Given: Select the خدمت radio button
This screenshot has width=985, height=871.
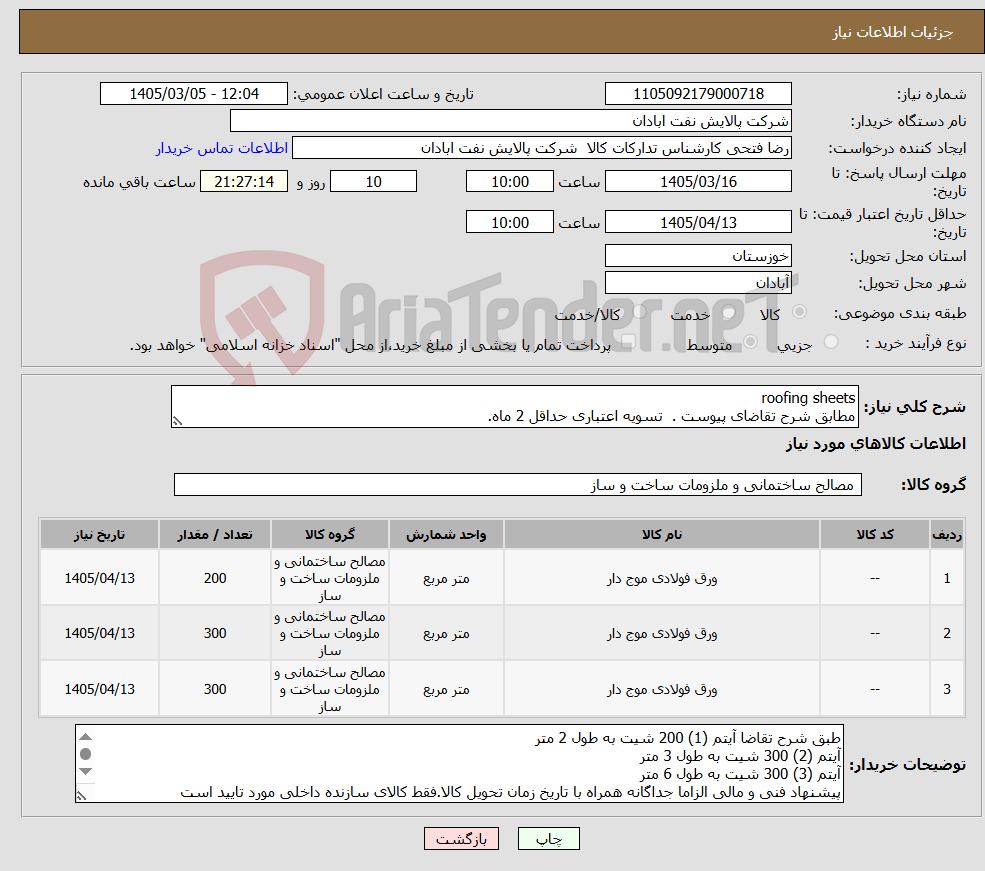Looking at the screenshot, I should pyautogui.click(x=729, y=312).
